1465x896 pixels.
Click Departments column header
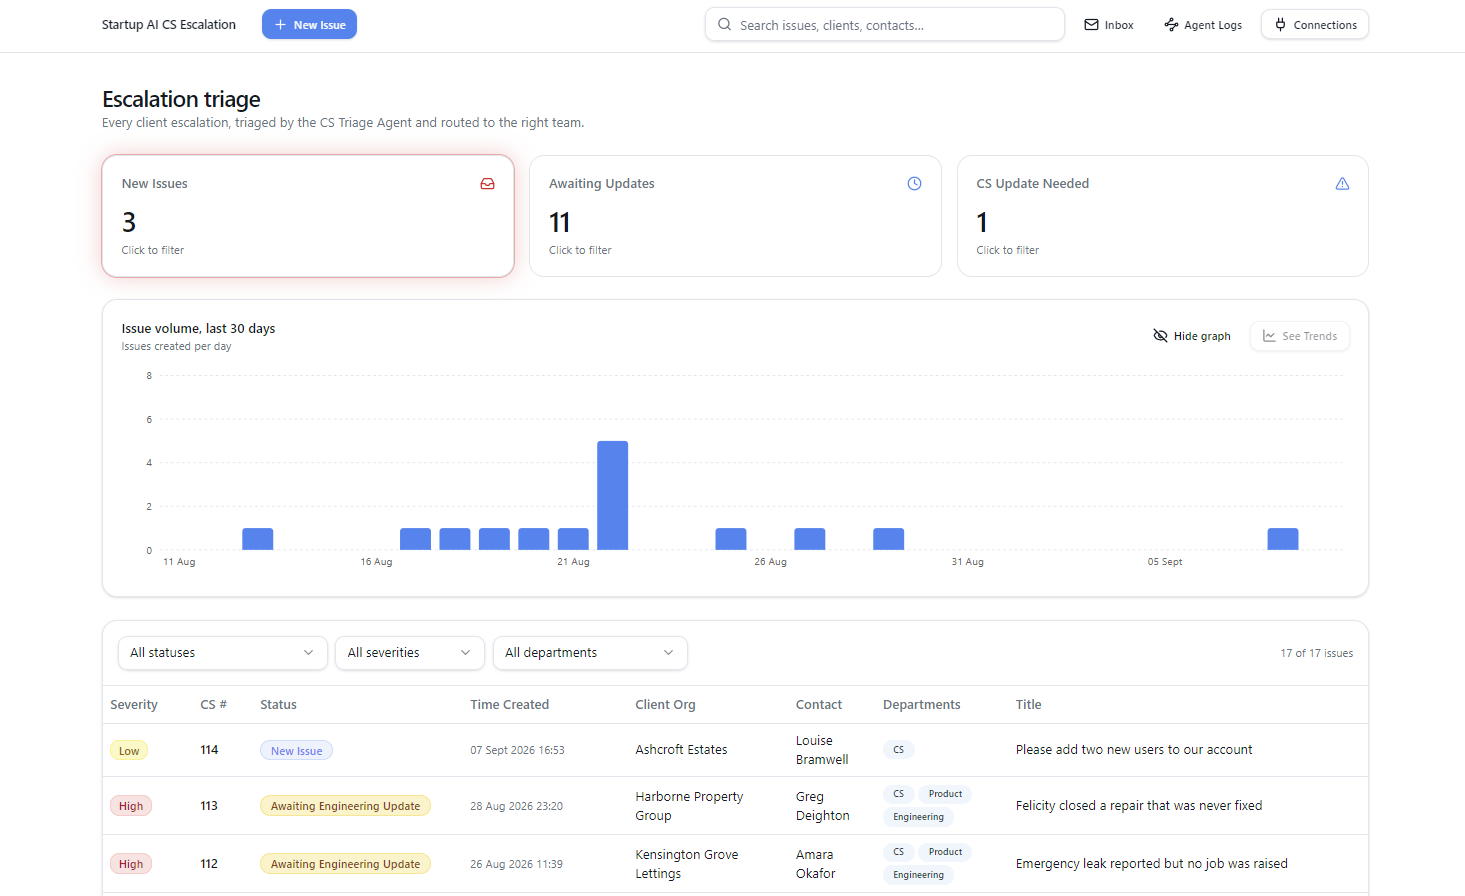[922, 705]
